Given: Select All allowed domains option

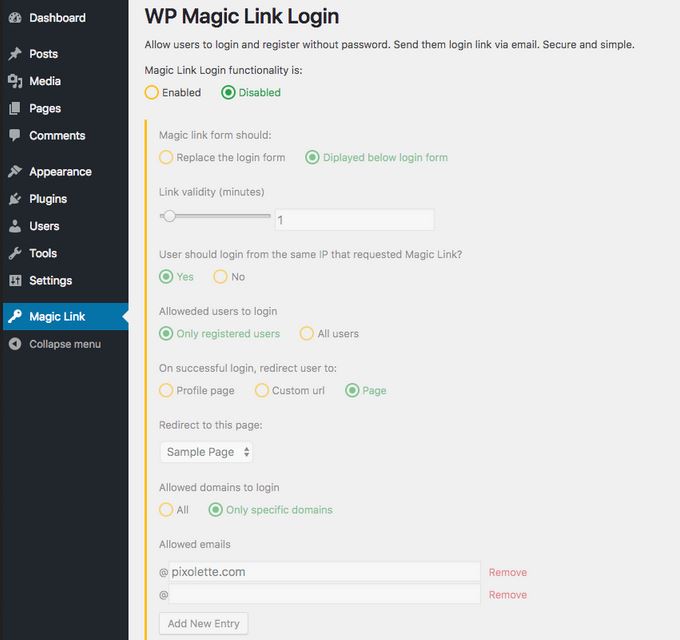Looking at the screenshot, I should coord(166,509).
